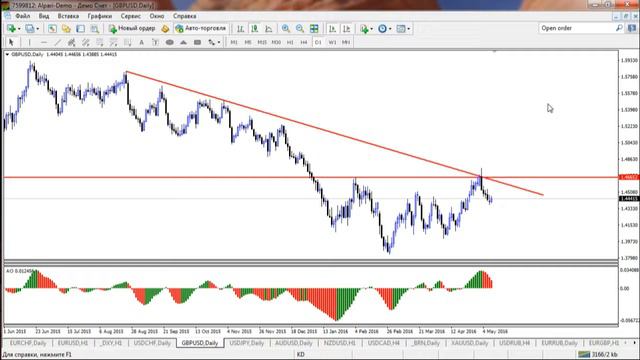The image size is (640, 360).
Task: Switch to EURUSD,H1 chart tab
Action: [73, 343]
